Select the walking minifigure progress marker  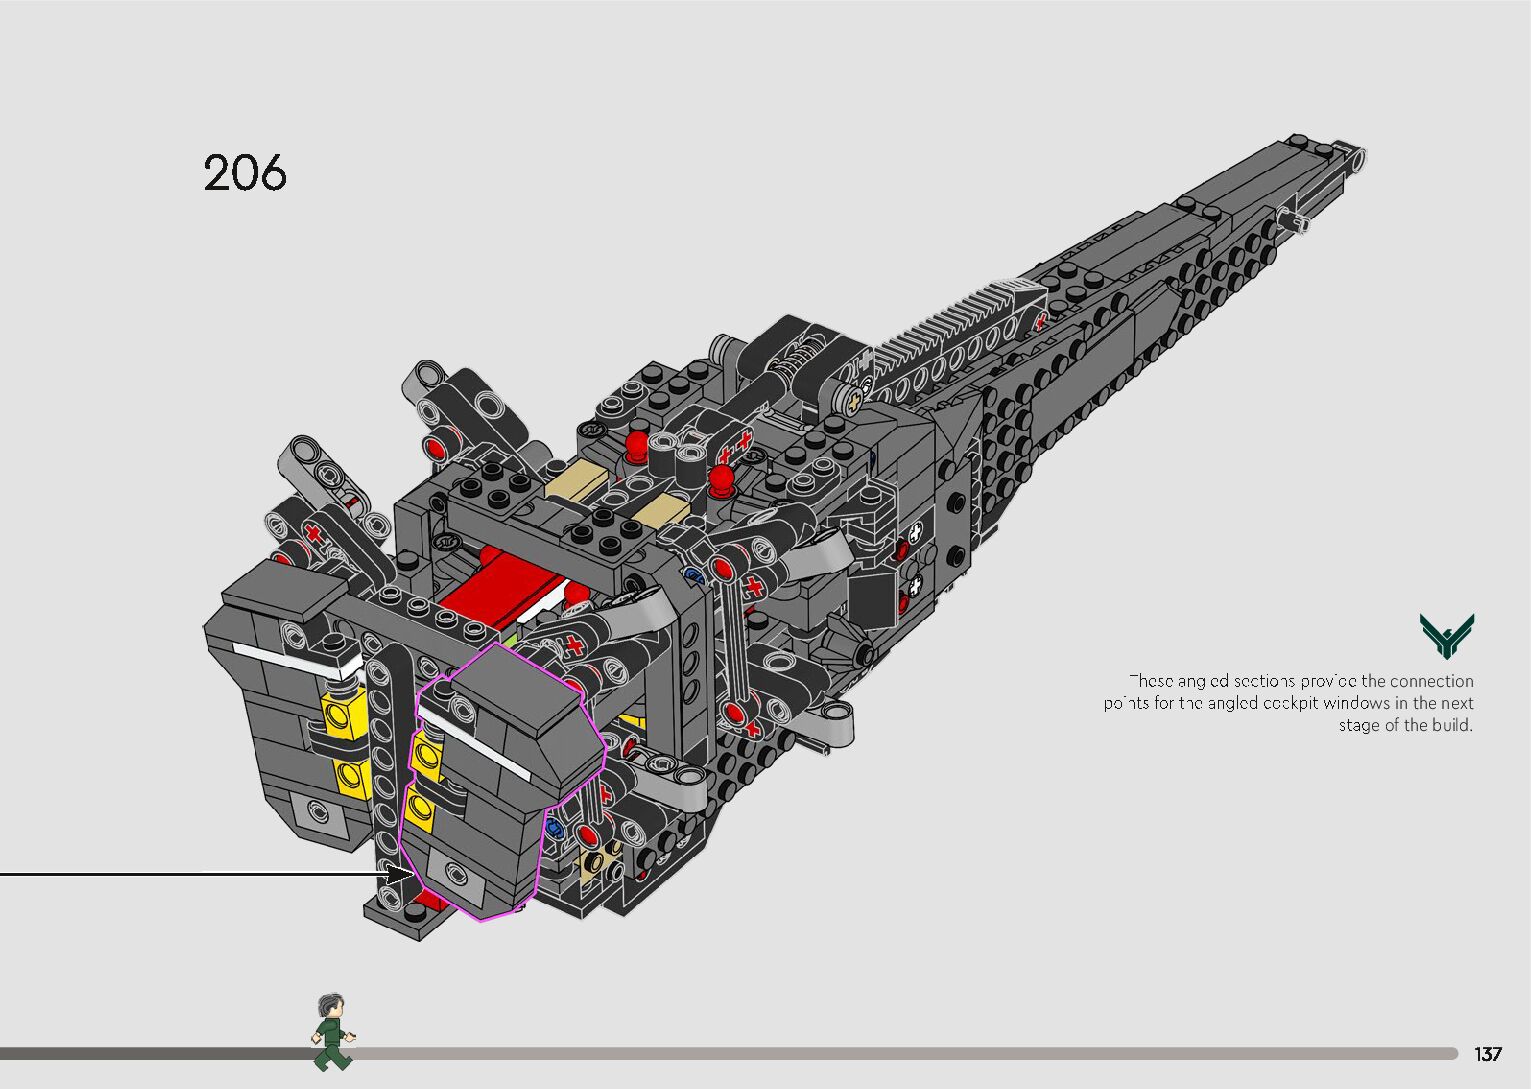(331, 1032)
